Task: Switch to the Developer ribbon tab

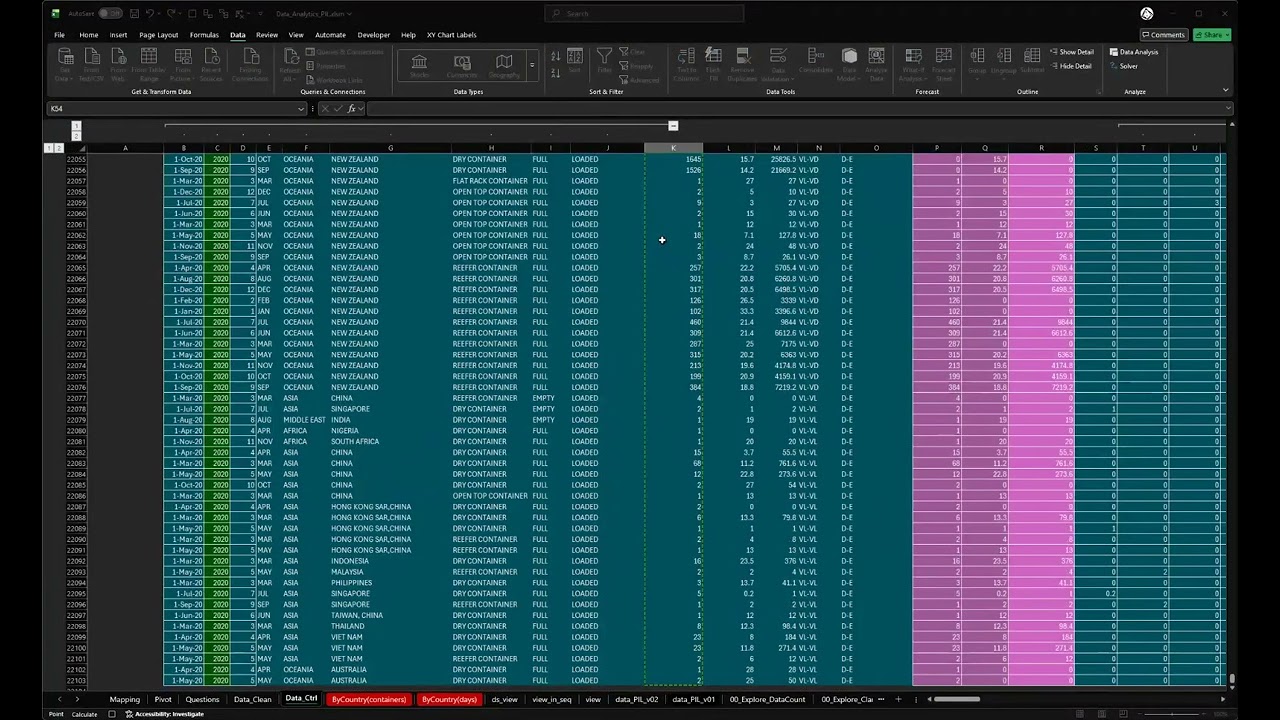Action: (374, 35)
